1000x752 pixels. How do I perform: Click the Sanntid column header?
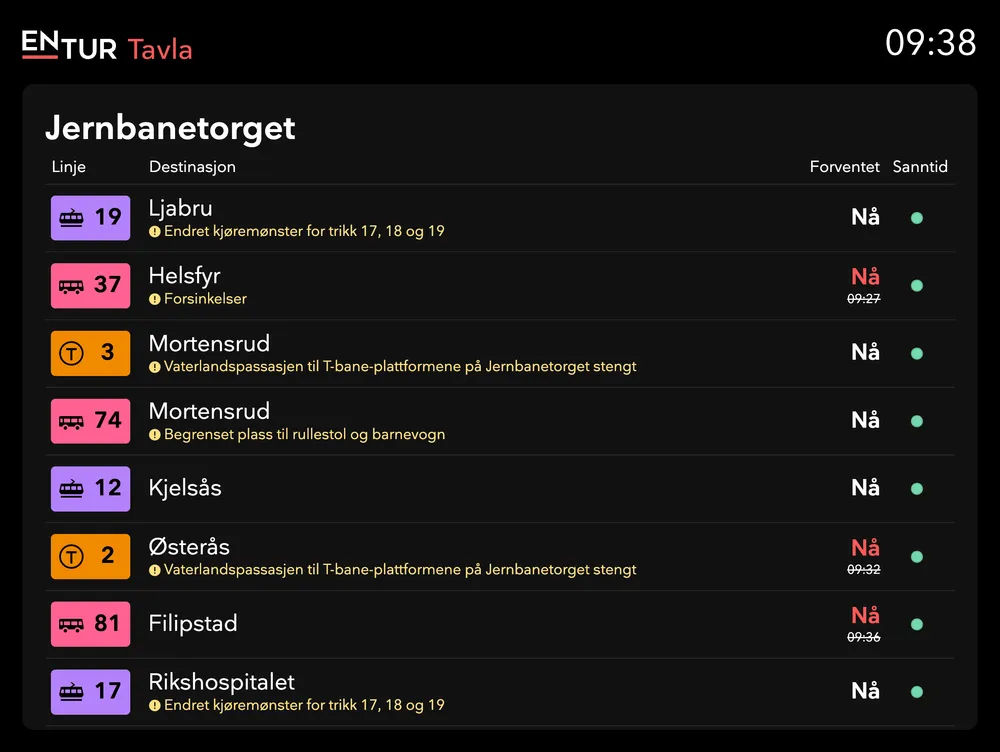pos(920,167)
